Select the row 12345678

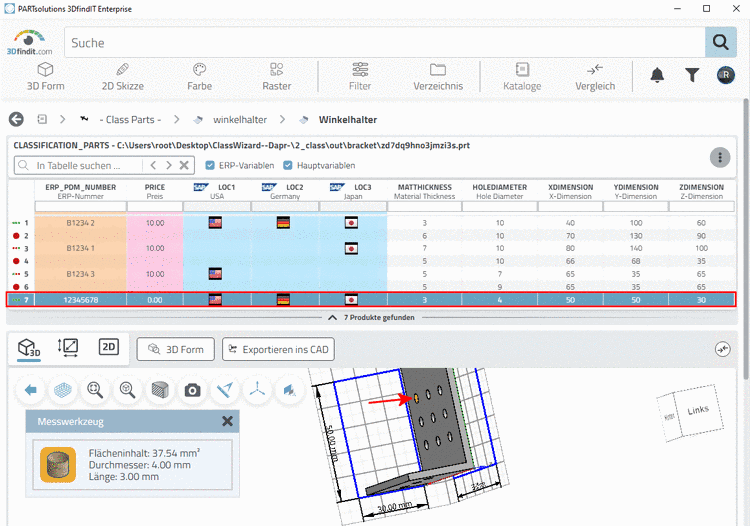pos(371,300)
